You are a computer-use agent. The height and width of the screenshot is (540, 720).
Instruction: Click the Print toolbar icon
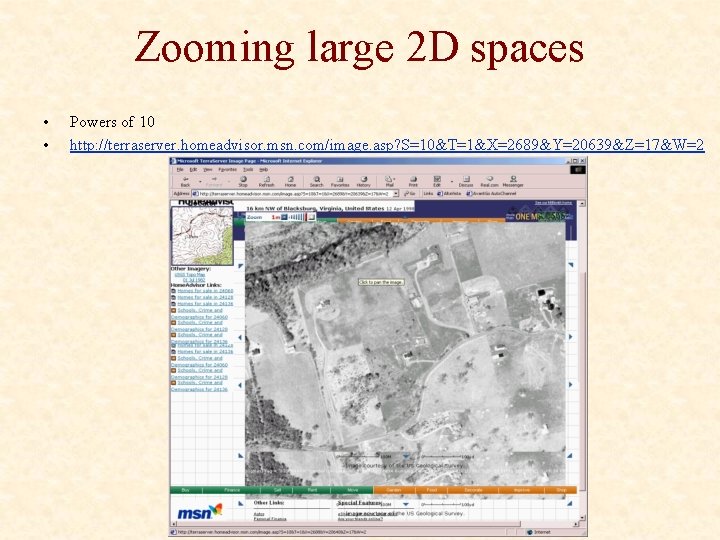(413, 181)
